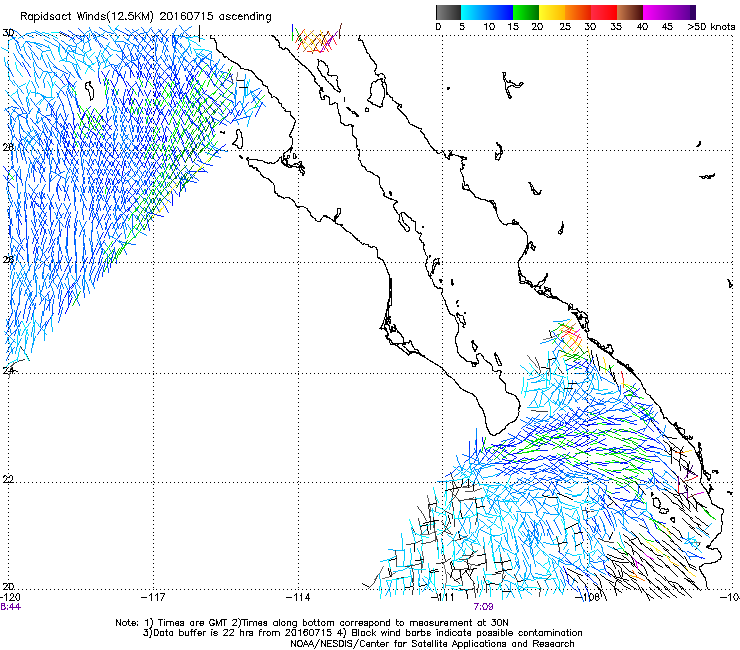This screenshot has width=740, height=650.
Task: Click the gray 0–5 knots legend segment
Action: (448, 12)
